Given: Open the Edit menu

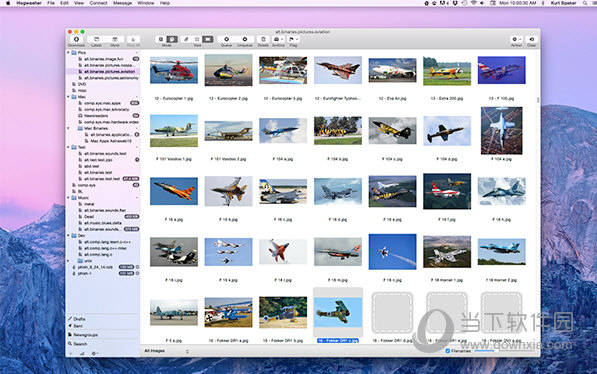Looking at the screenshot, I should click(64, 3).
